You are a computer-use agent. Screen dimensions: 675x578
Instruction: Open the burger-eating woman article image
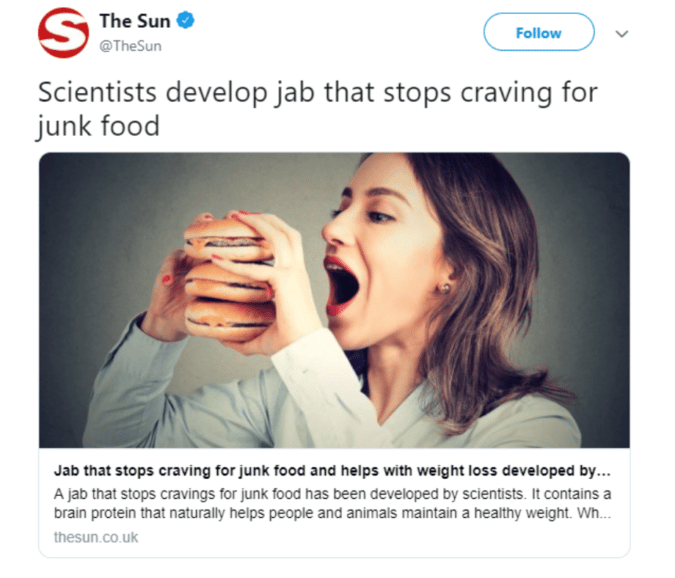(x=334, y=300)
